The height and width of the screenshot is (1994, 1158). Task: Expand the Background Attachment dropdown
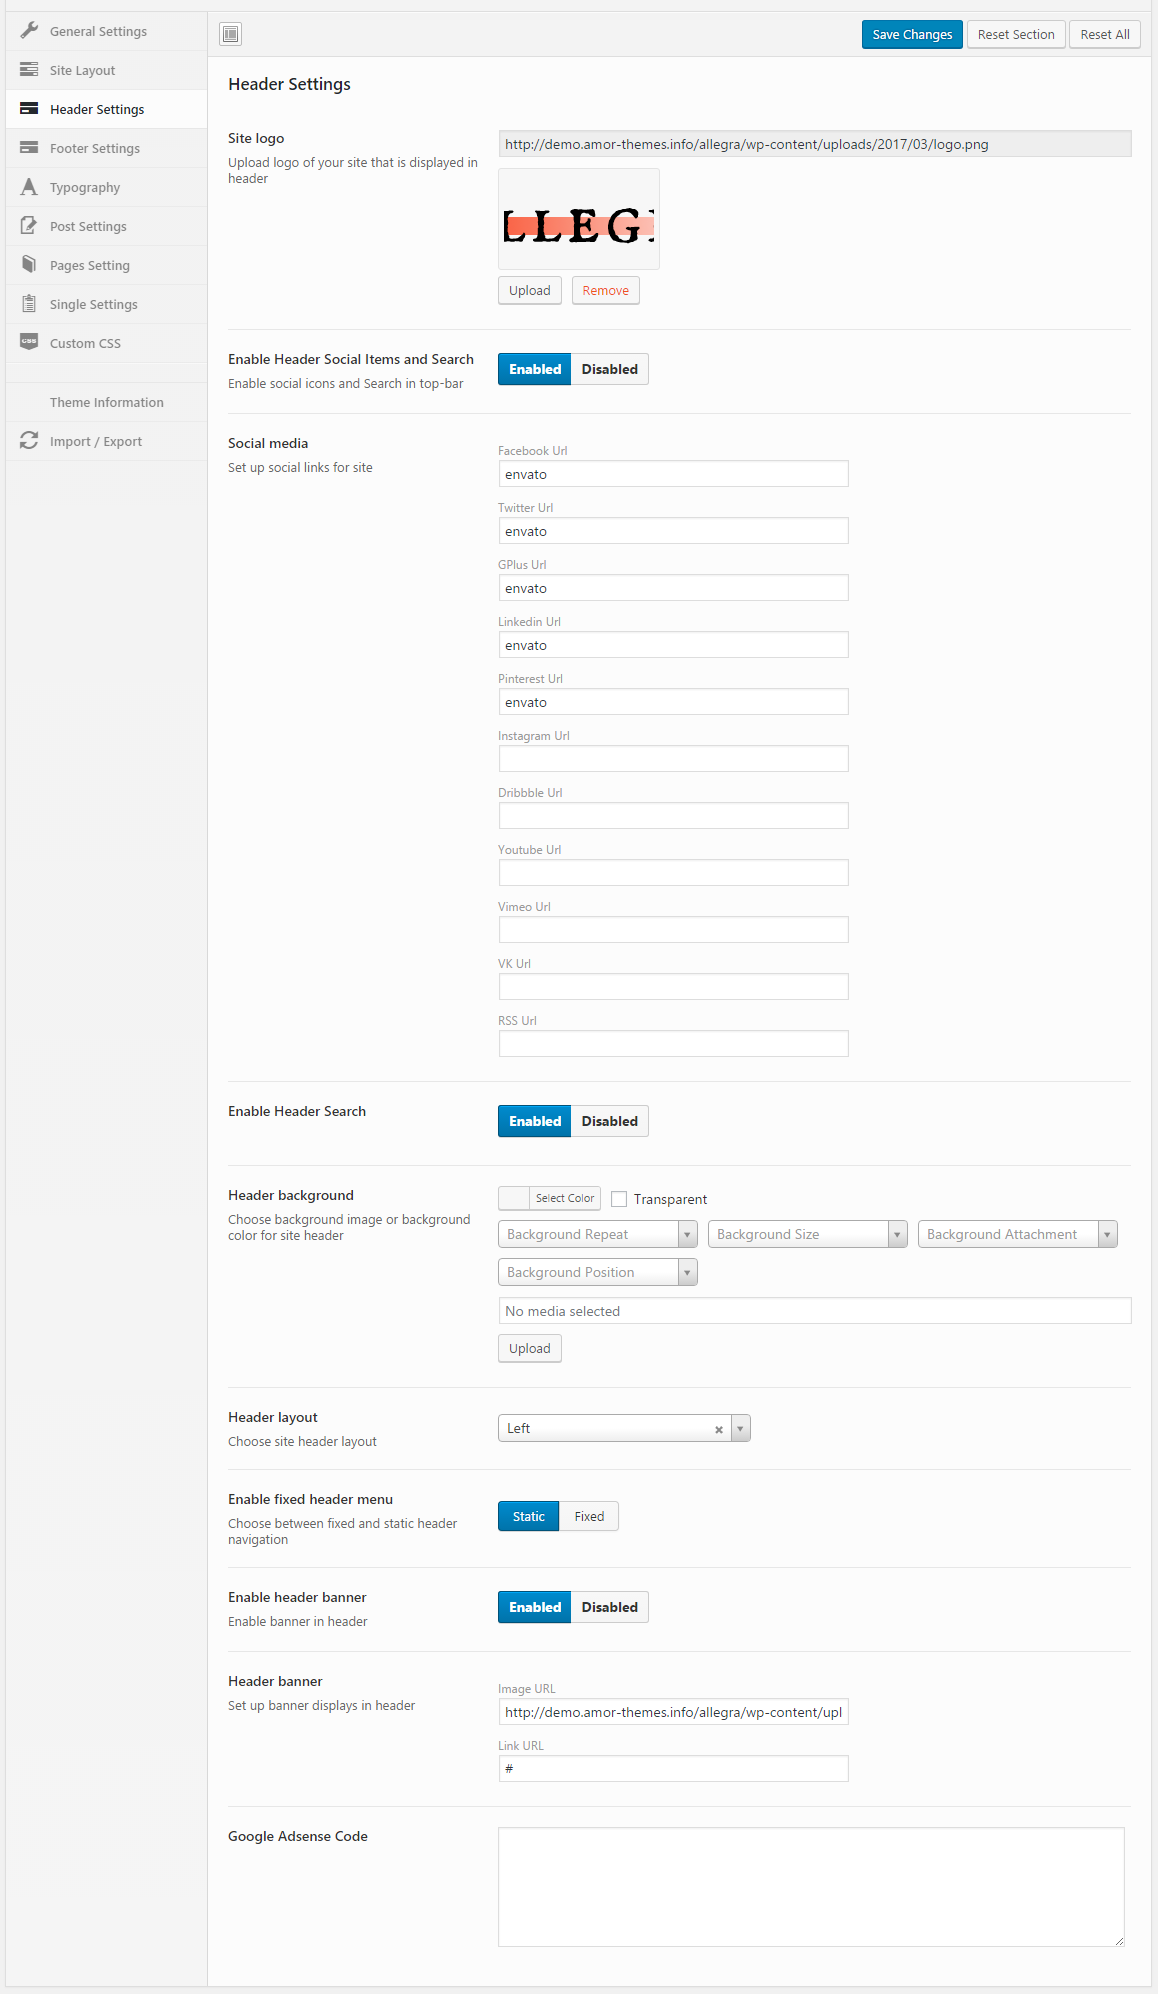[1017, 1234]
